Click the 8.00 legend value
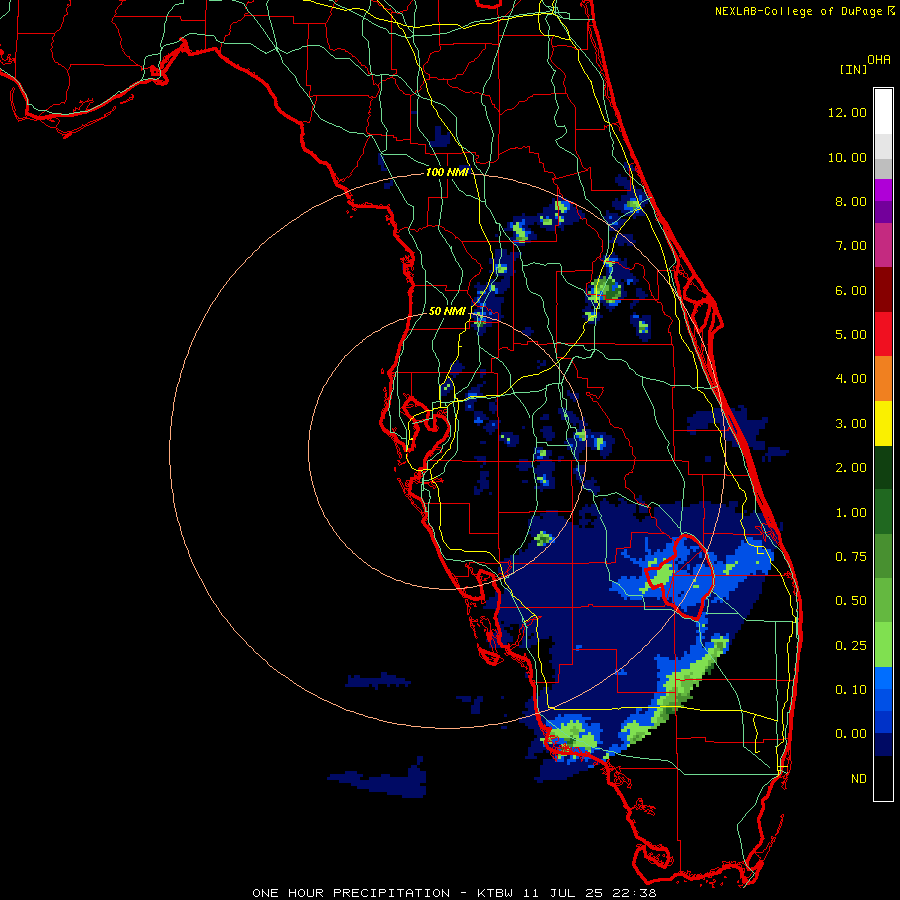 click(851, 201)
